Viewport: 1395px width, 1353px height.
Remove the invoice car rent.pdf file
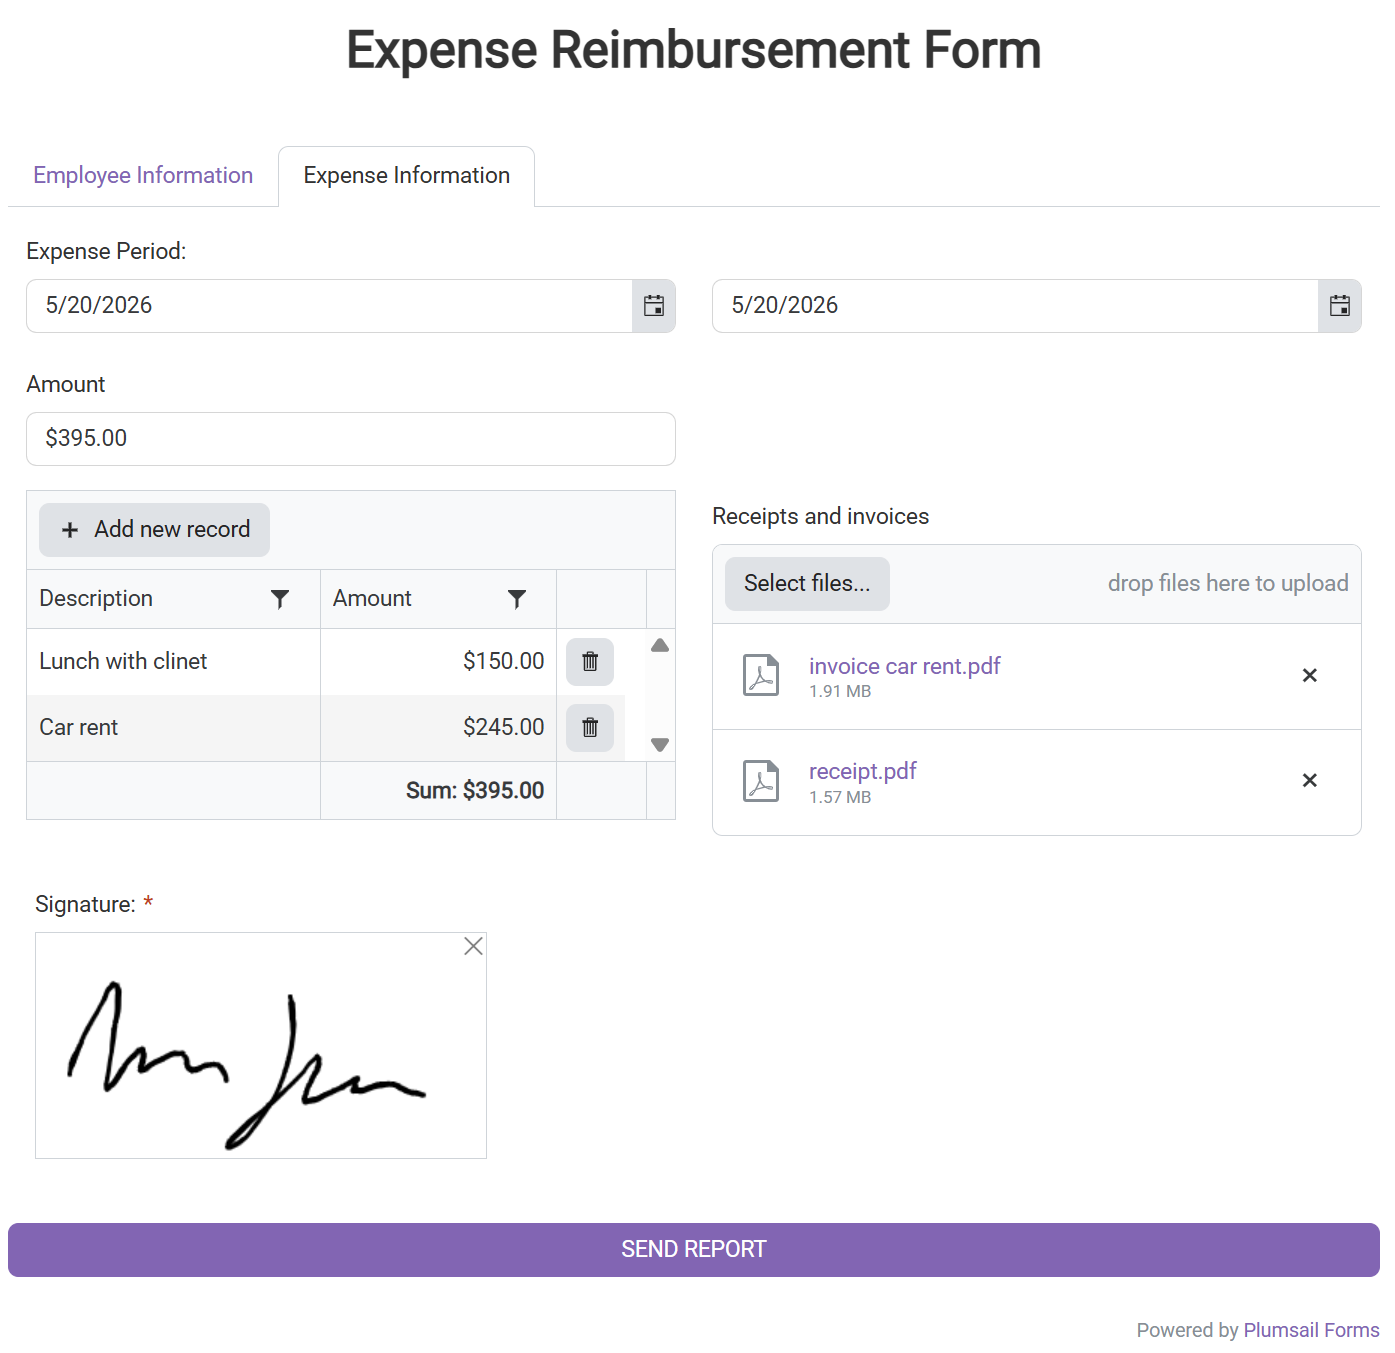pos(1310,676)
